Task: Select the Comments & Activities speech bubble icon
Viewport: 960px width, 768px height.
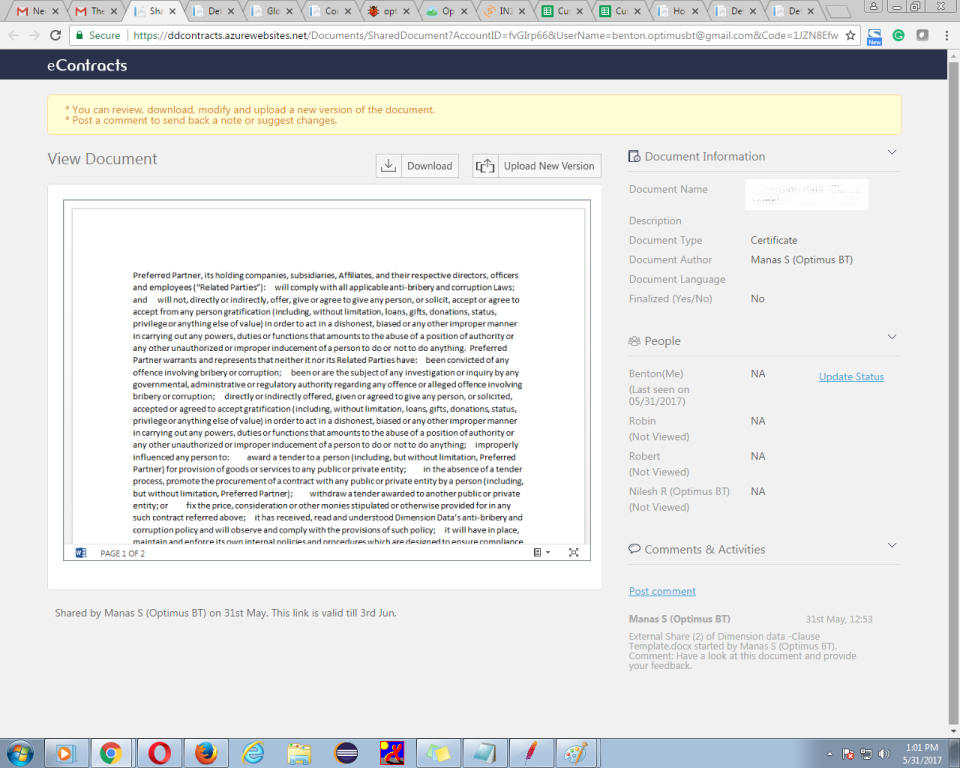Action: coord(634,549)
